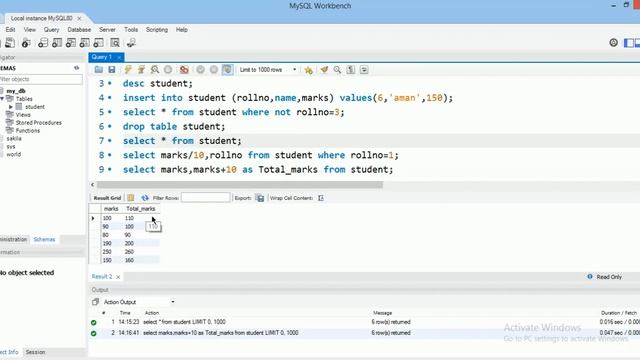Rollback the current transaction icon
The image size is (640, 360).
[214, 70]
